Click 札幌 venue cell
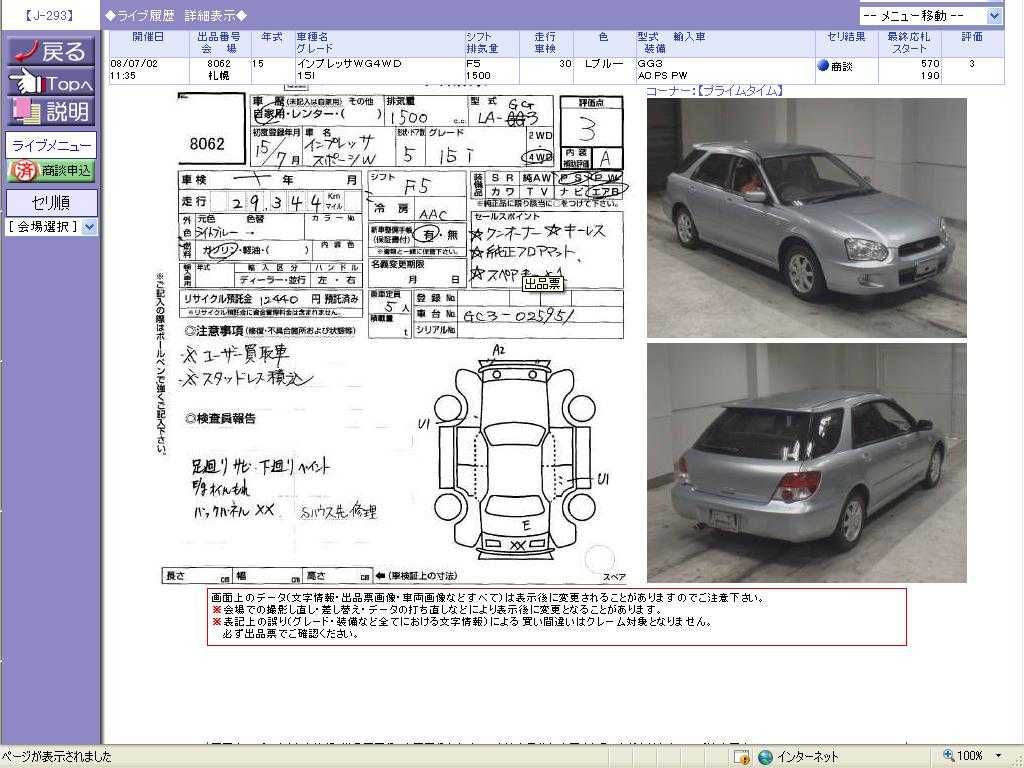 (x=219, y=76)
